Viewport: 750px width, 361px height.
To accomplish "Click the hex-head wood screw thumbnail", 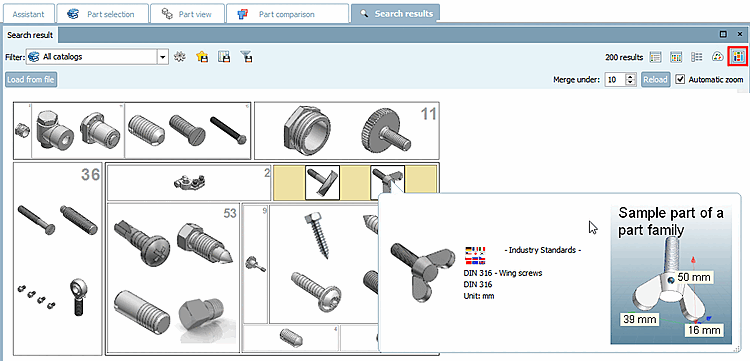I will 317,236.
